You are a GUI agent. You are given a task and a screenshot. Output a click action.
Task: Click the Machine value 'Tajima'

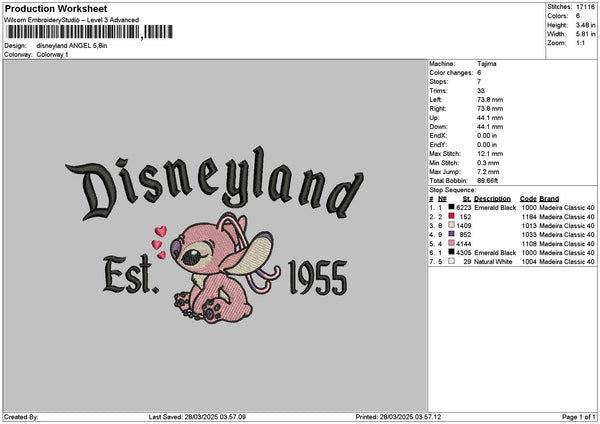pos(487,64)
